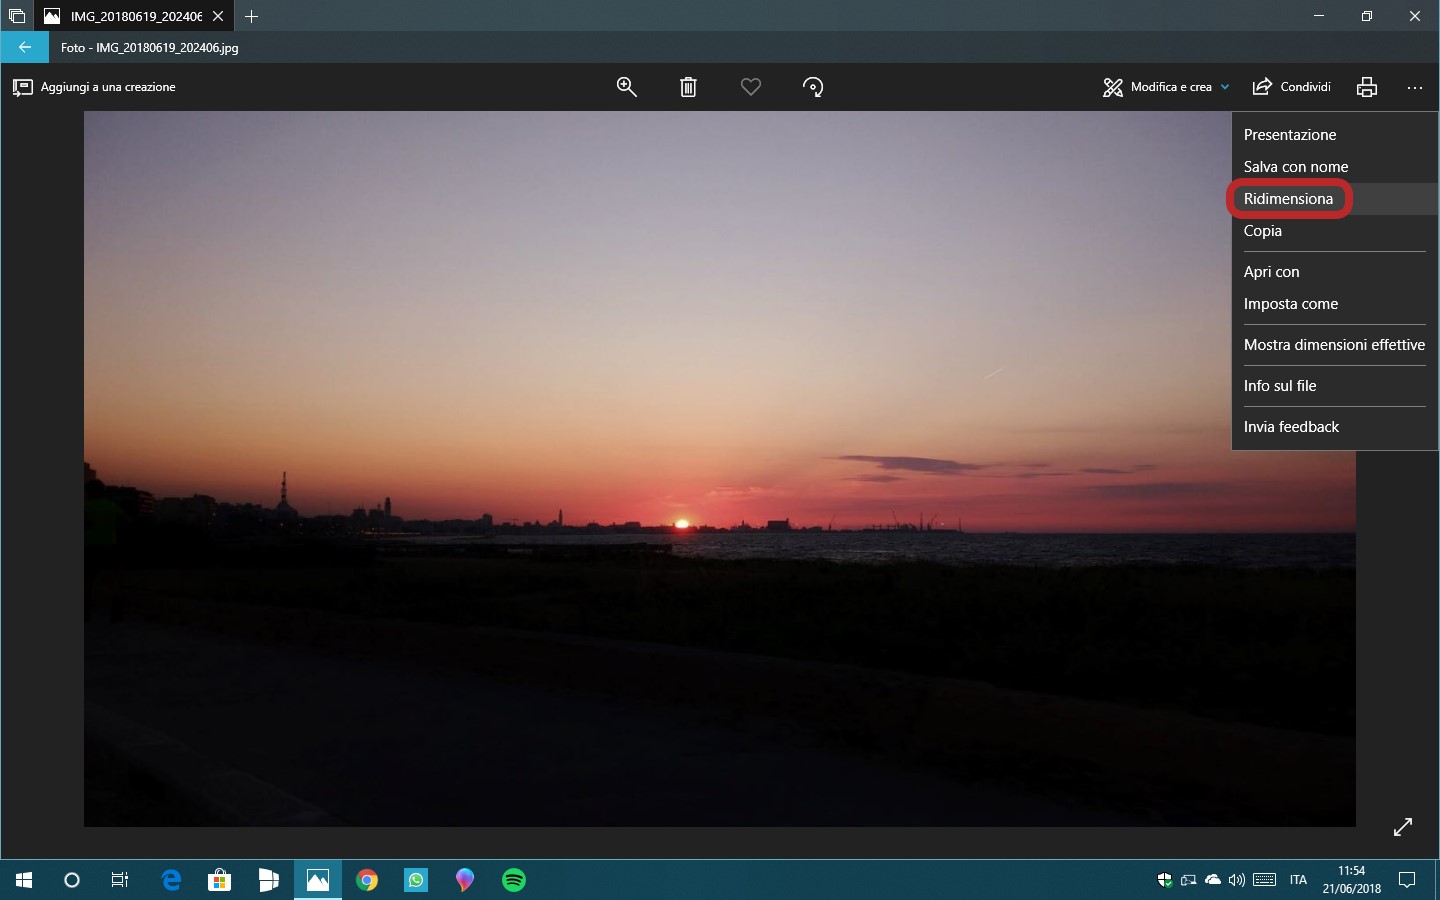This screenshot has height=900, width=1440.
Task: Select Mostra dimensioni effettive
Action: point(1334,345)
